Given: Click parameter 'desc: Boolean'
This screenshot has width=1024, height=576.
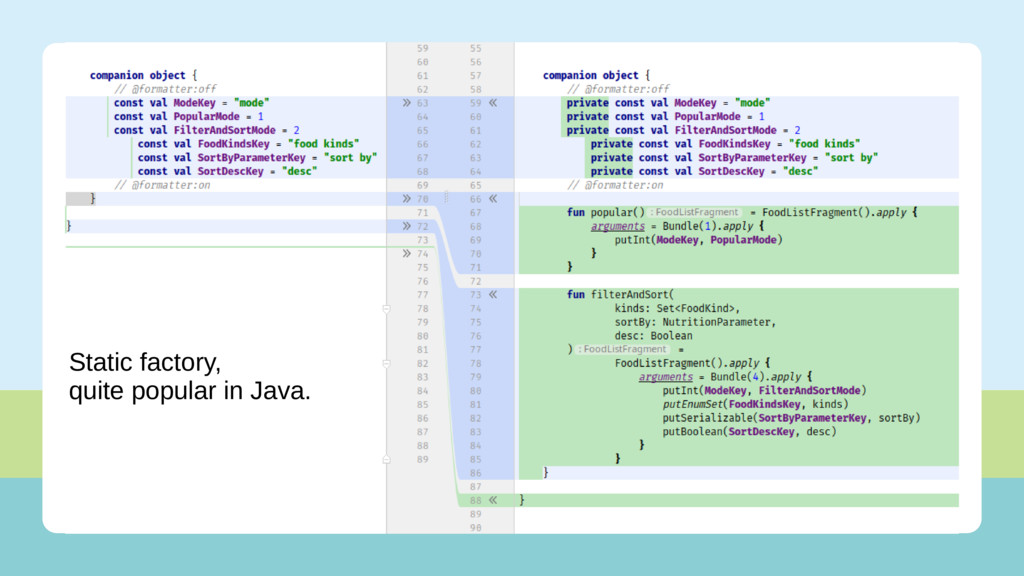Looking at the screenshot, I should tap(653, 336).
